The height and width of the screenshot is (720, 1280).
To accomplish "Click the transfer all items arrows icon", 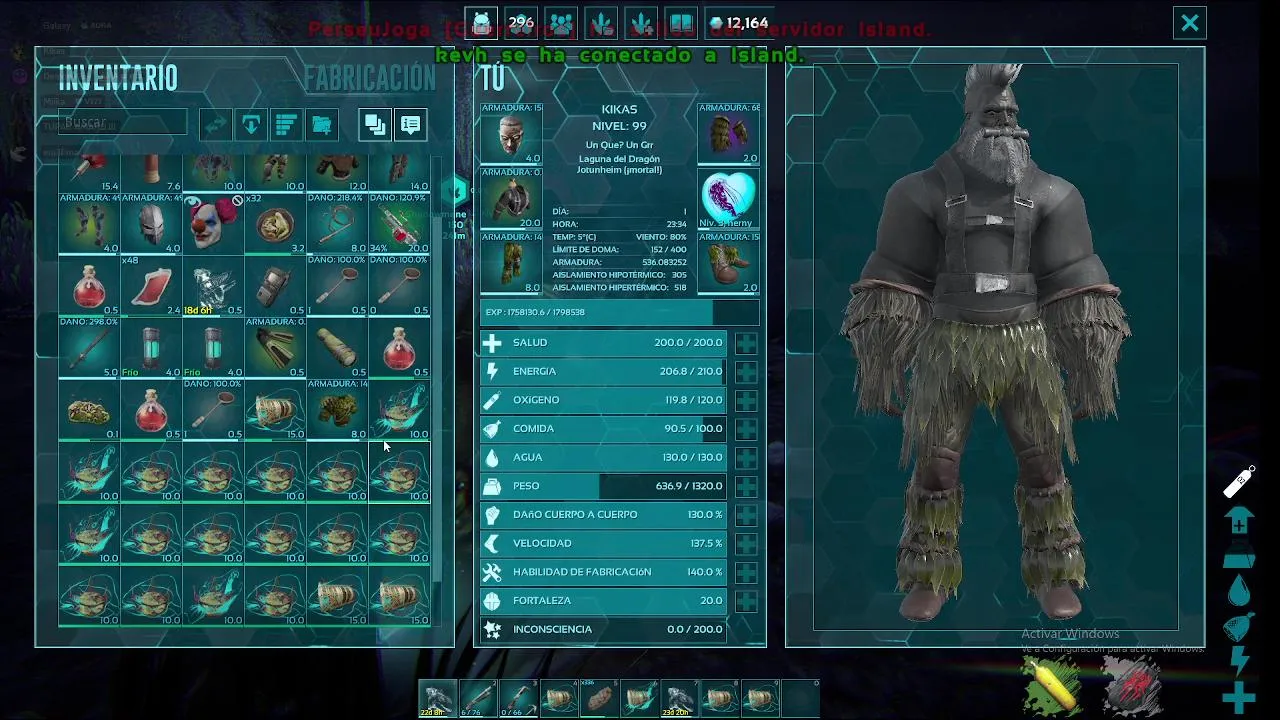I will [x=216, y=124].
